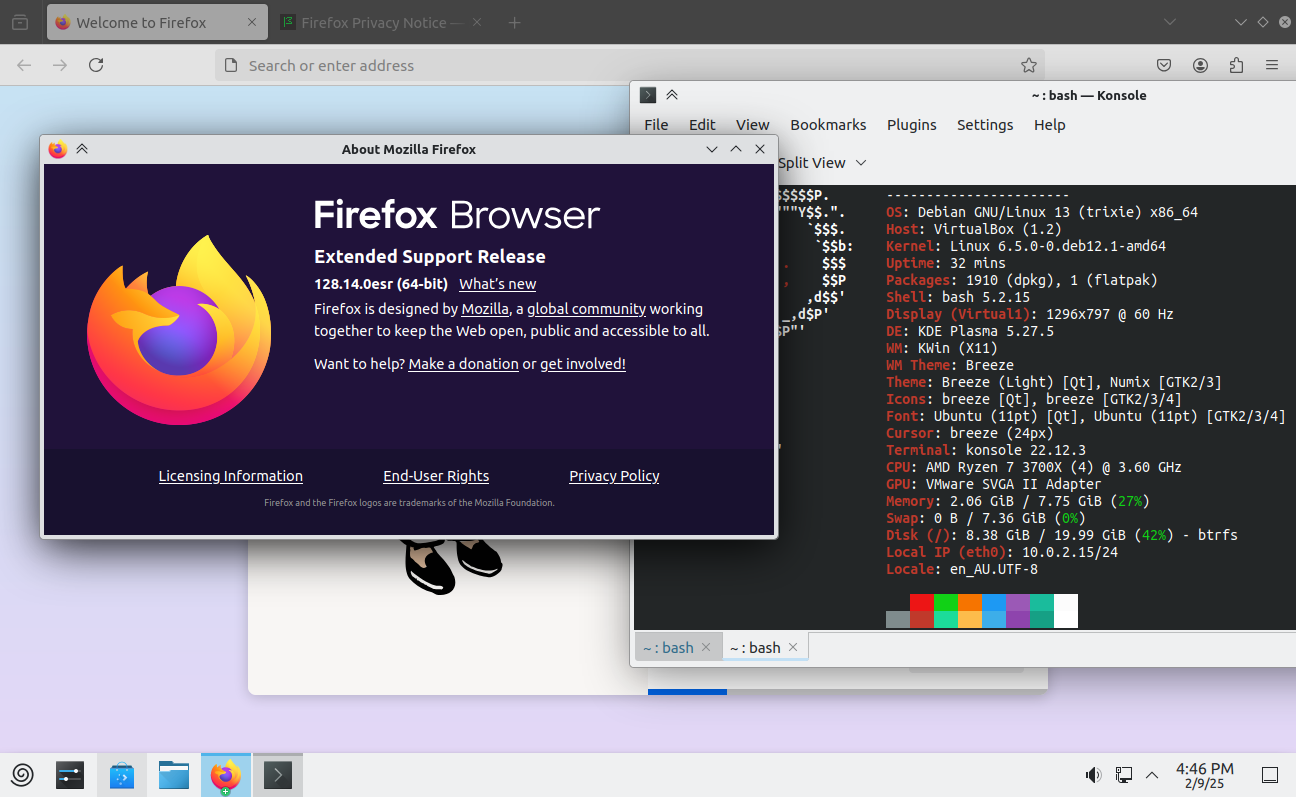Open the Firefox hamburger application menu
The height and width of the screenshot is (797, 1296).
[1272, 65]
